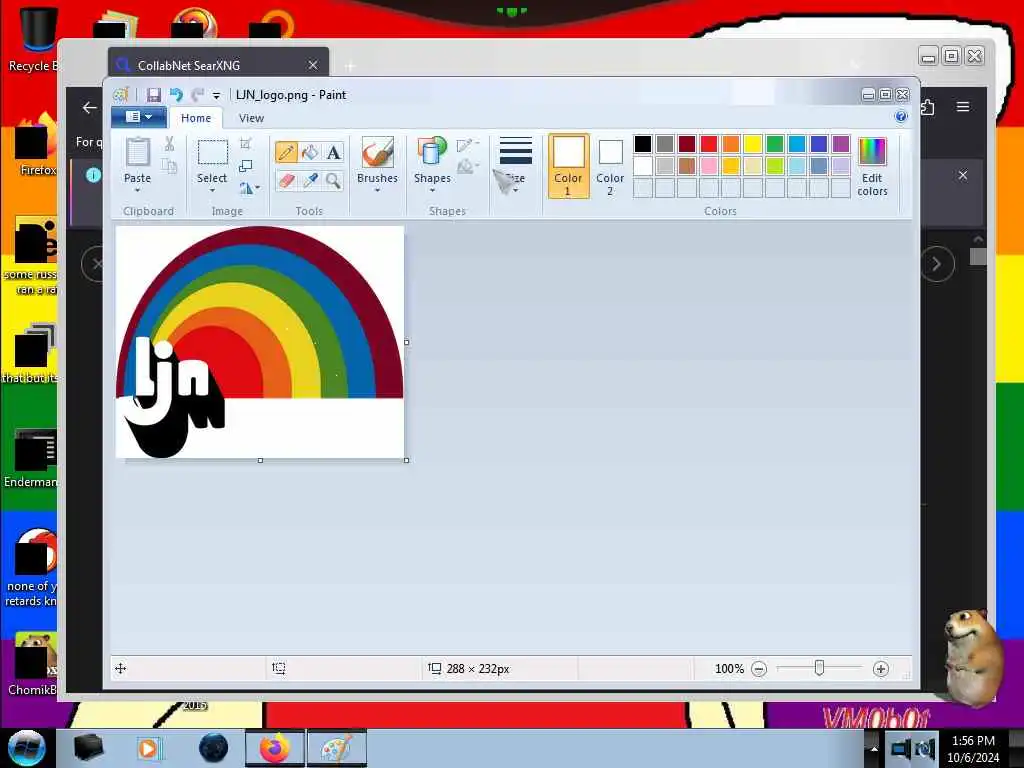Select the Magnifier tool
This screenshot has height=768, width=1024.
[x=333, y=180]
